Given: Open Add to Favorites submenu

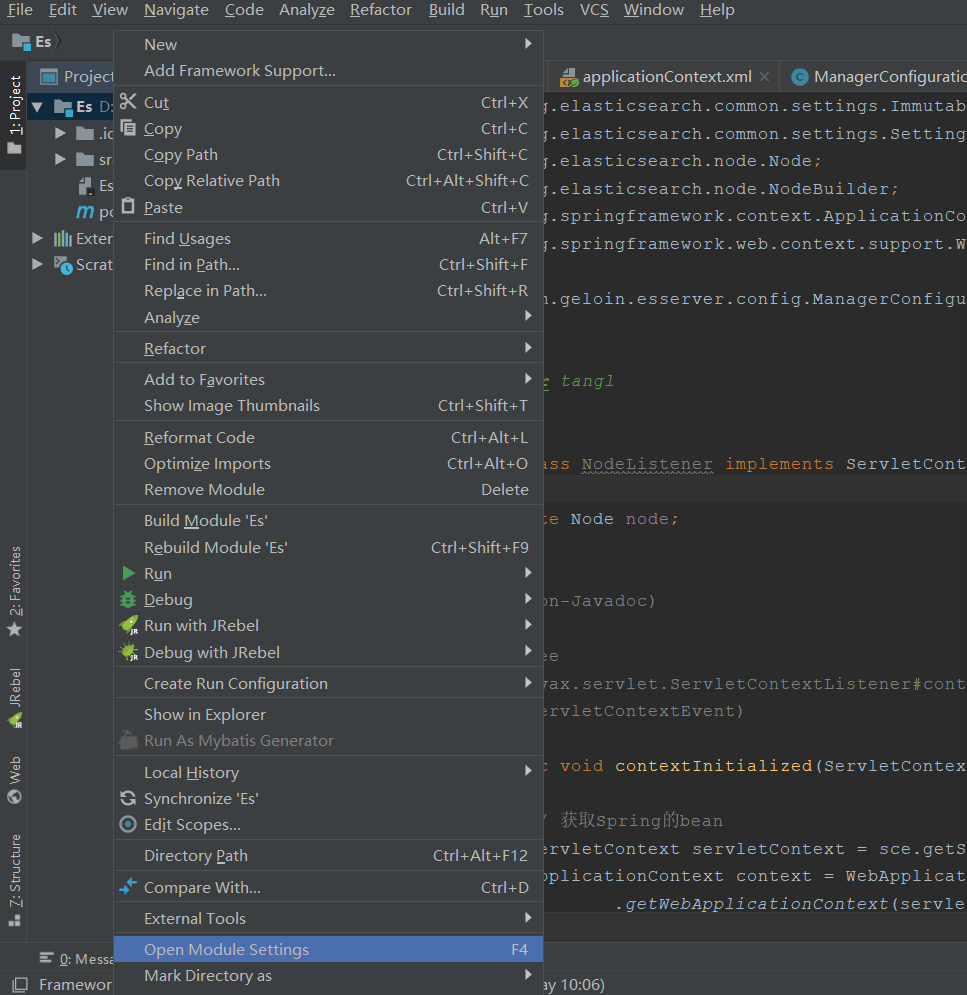Looking at the screenshot, I should [328, 379].
